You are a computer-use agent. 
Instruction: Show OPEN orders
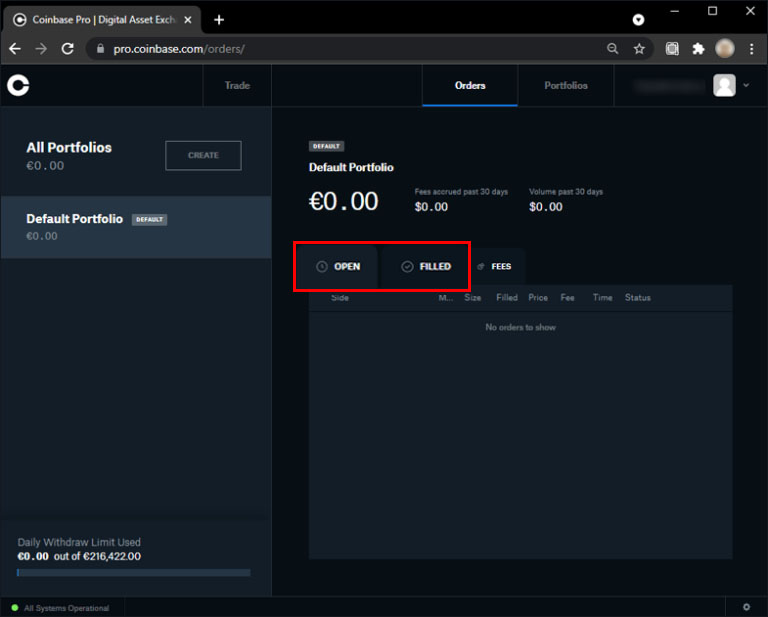click(x=338, y=267)
